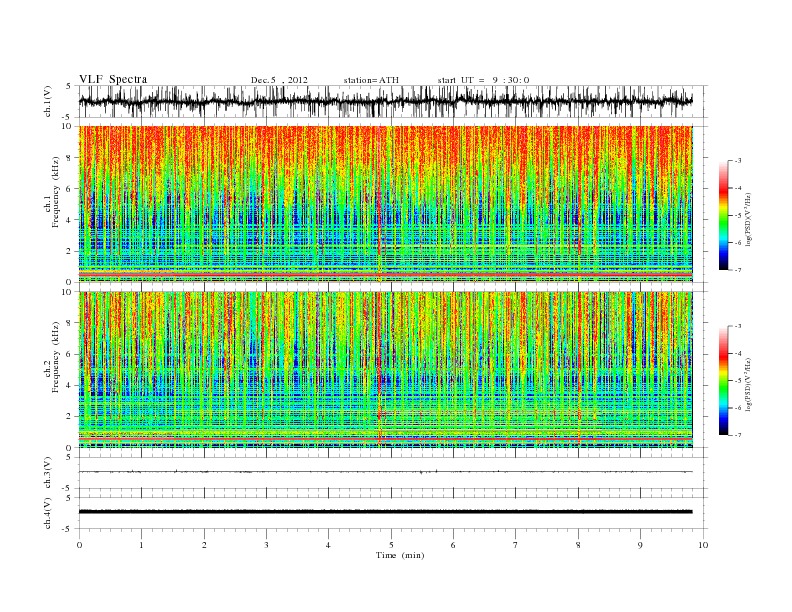Click the ch.4(V) axis label
The image size is (792, 612).
pyautogui.click(x=48, y=513)
